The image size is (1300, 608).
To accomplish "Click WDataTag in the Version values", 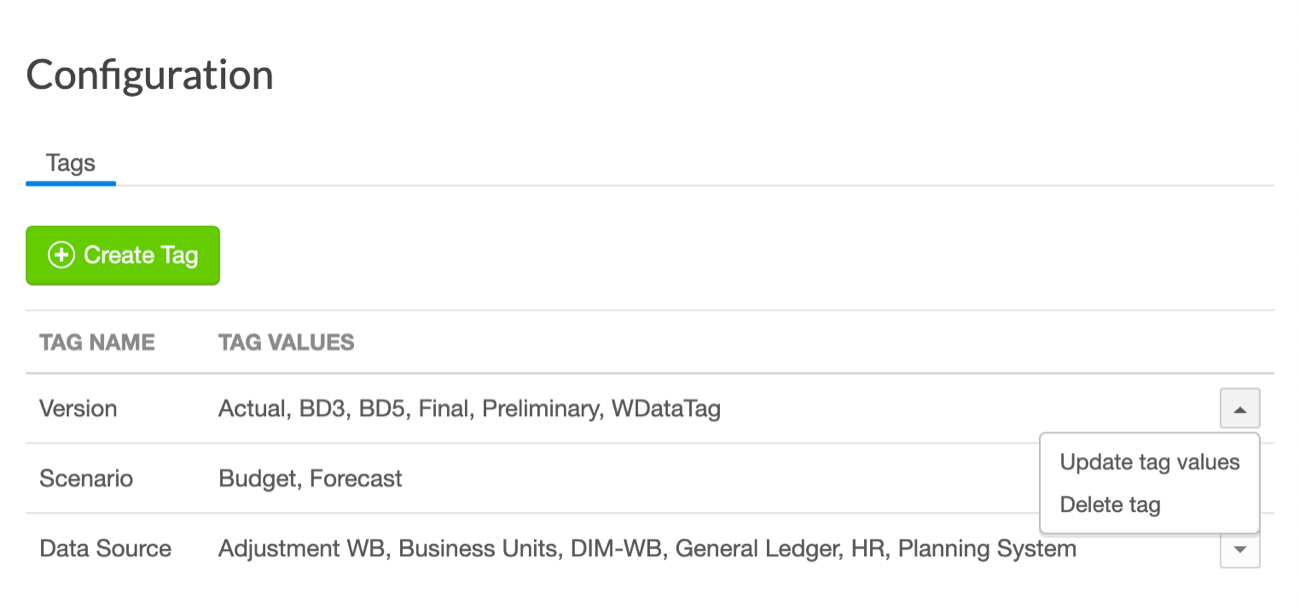I will pos(665,409).
